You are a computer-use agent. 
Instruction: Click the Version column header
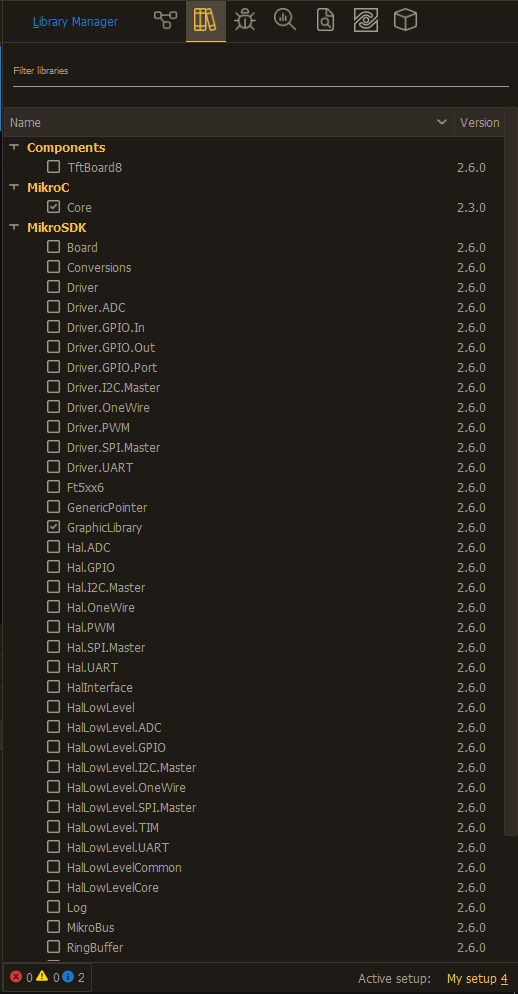point(479,122)
